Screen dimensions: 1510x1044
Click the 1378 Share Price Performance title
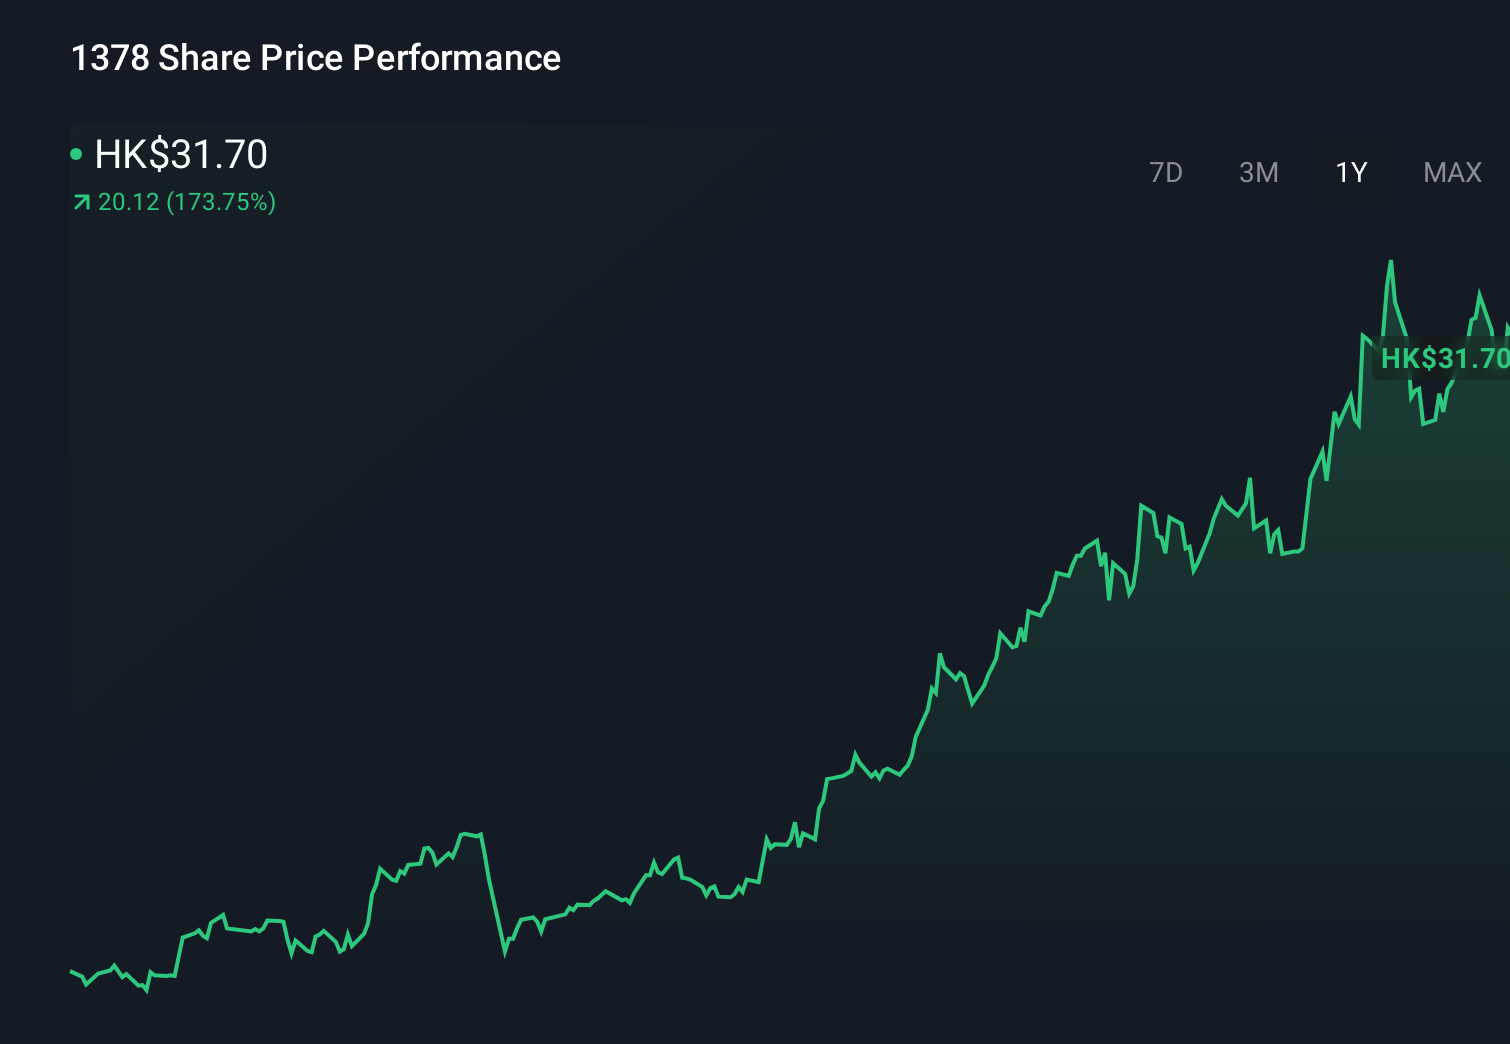[x=315, y=58]
